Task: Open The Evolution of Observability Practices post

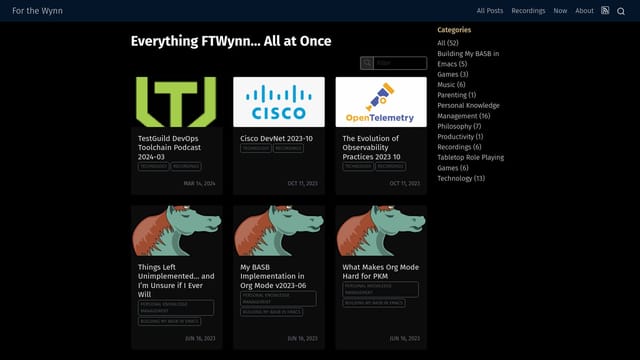Action: click(371, 147)
